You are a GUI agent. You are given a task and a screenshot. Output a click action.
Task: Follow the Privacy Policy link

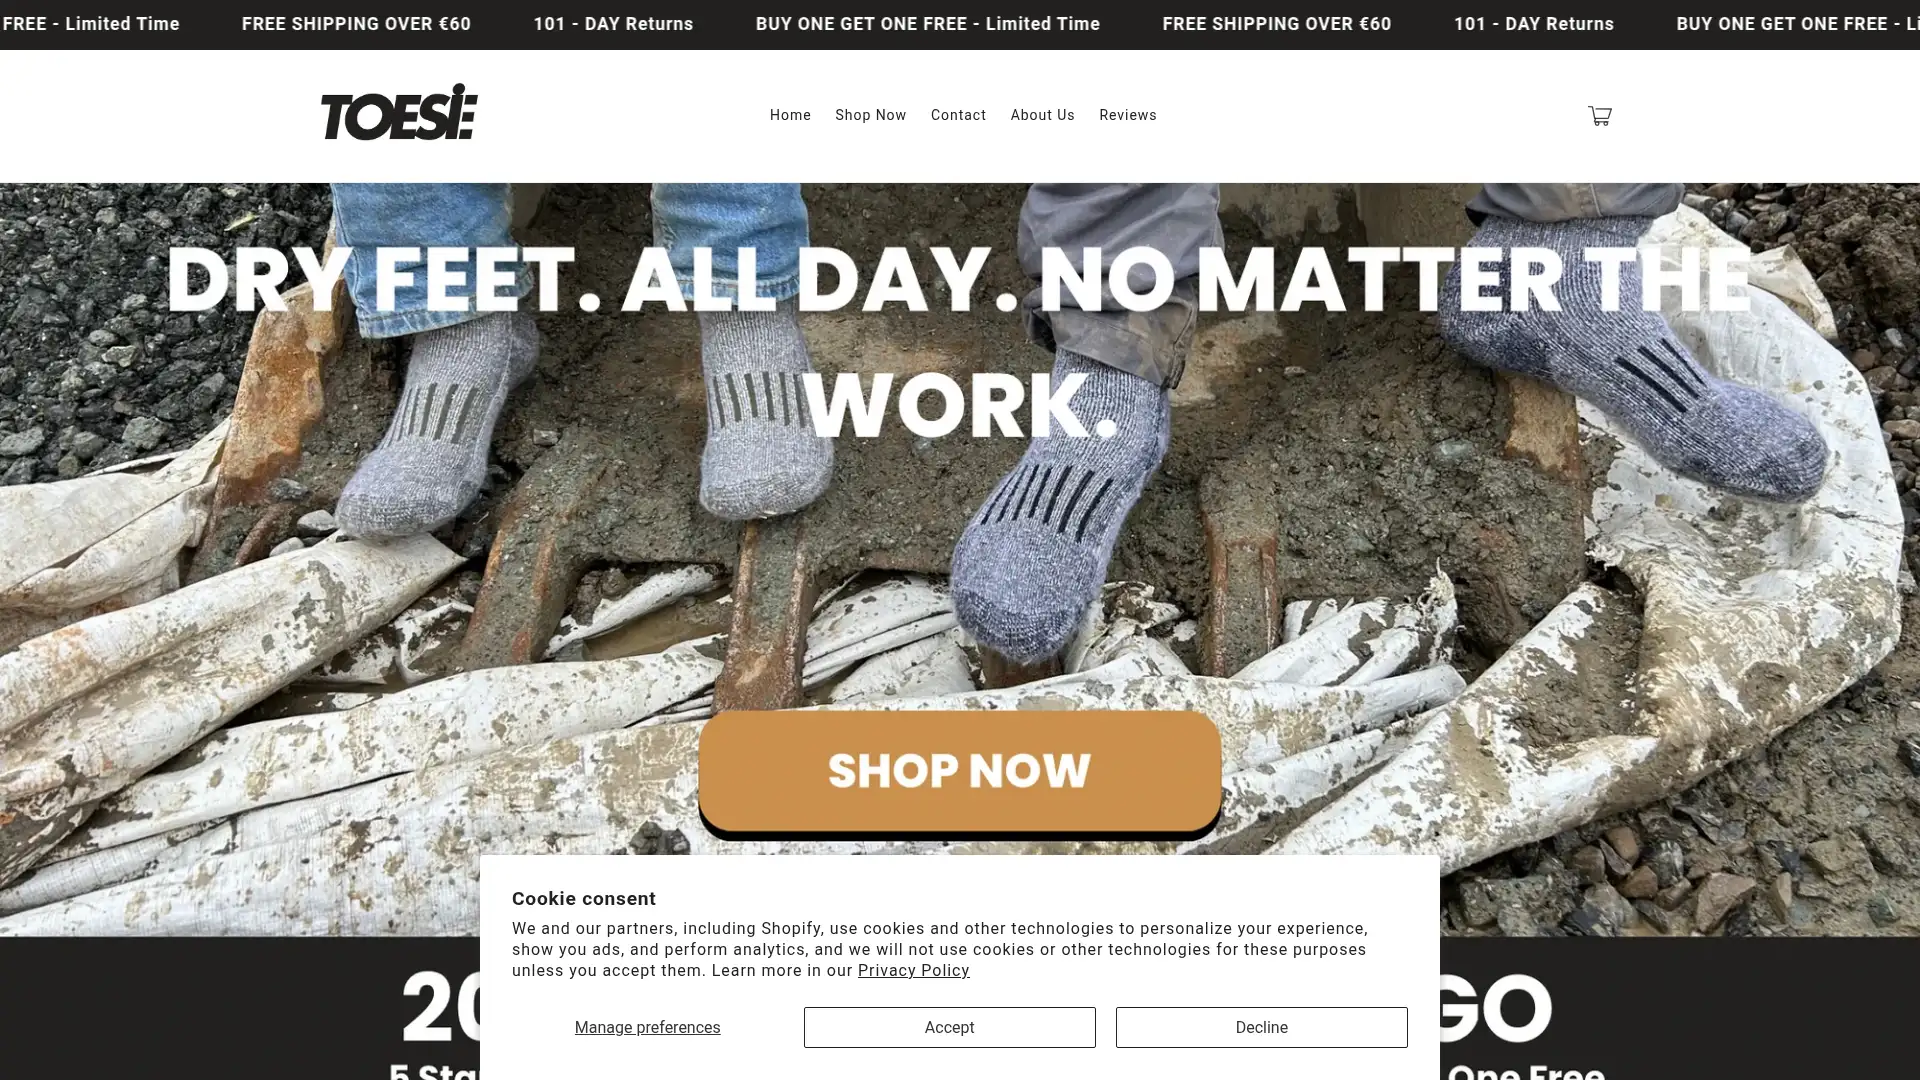[x=913, y=970]
